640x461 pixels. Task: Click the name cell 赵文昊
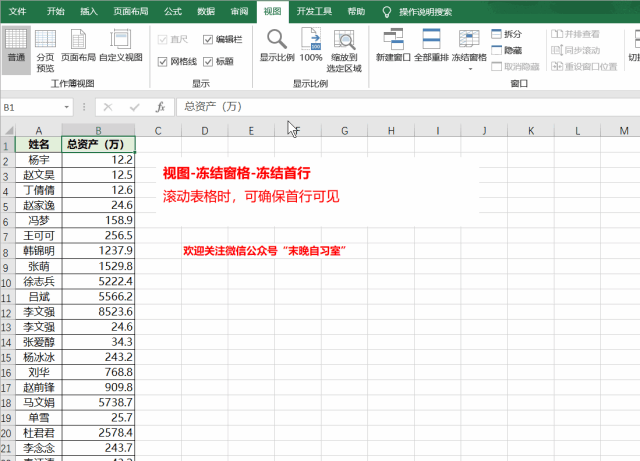point(39,175)
